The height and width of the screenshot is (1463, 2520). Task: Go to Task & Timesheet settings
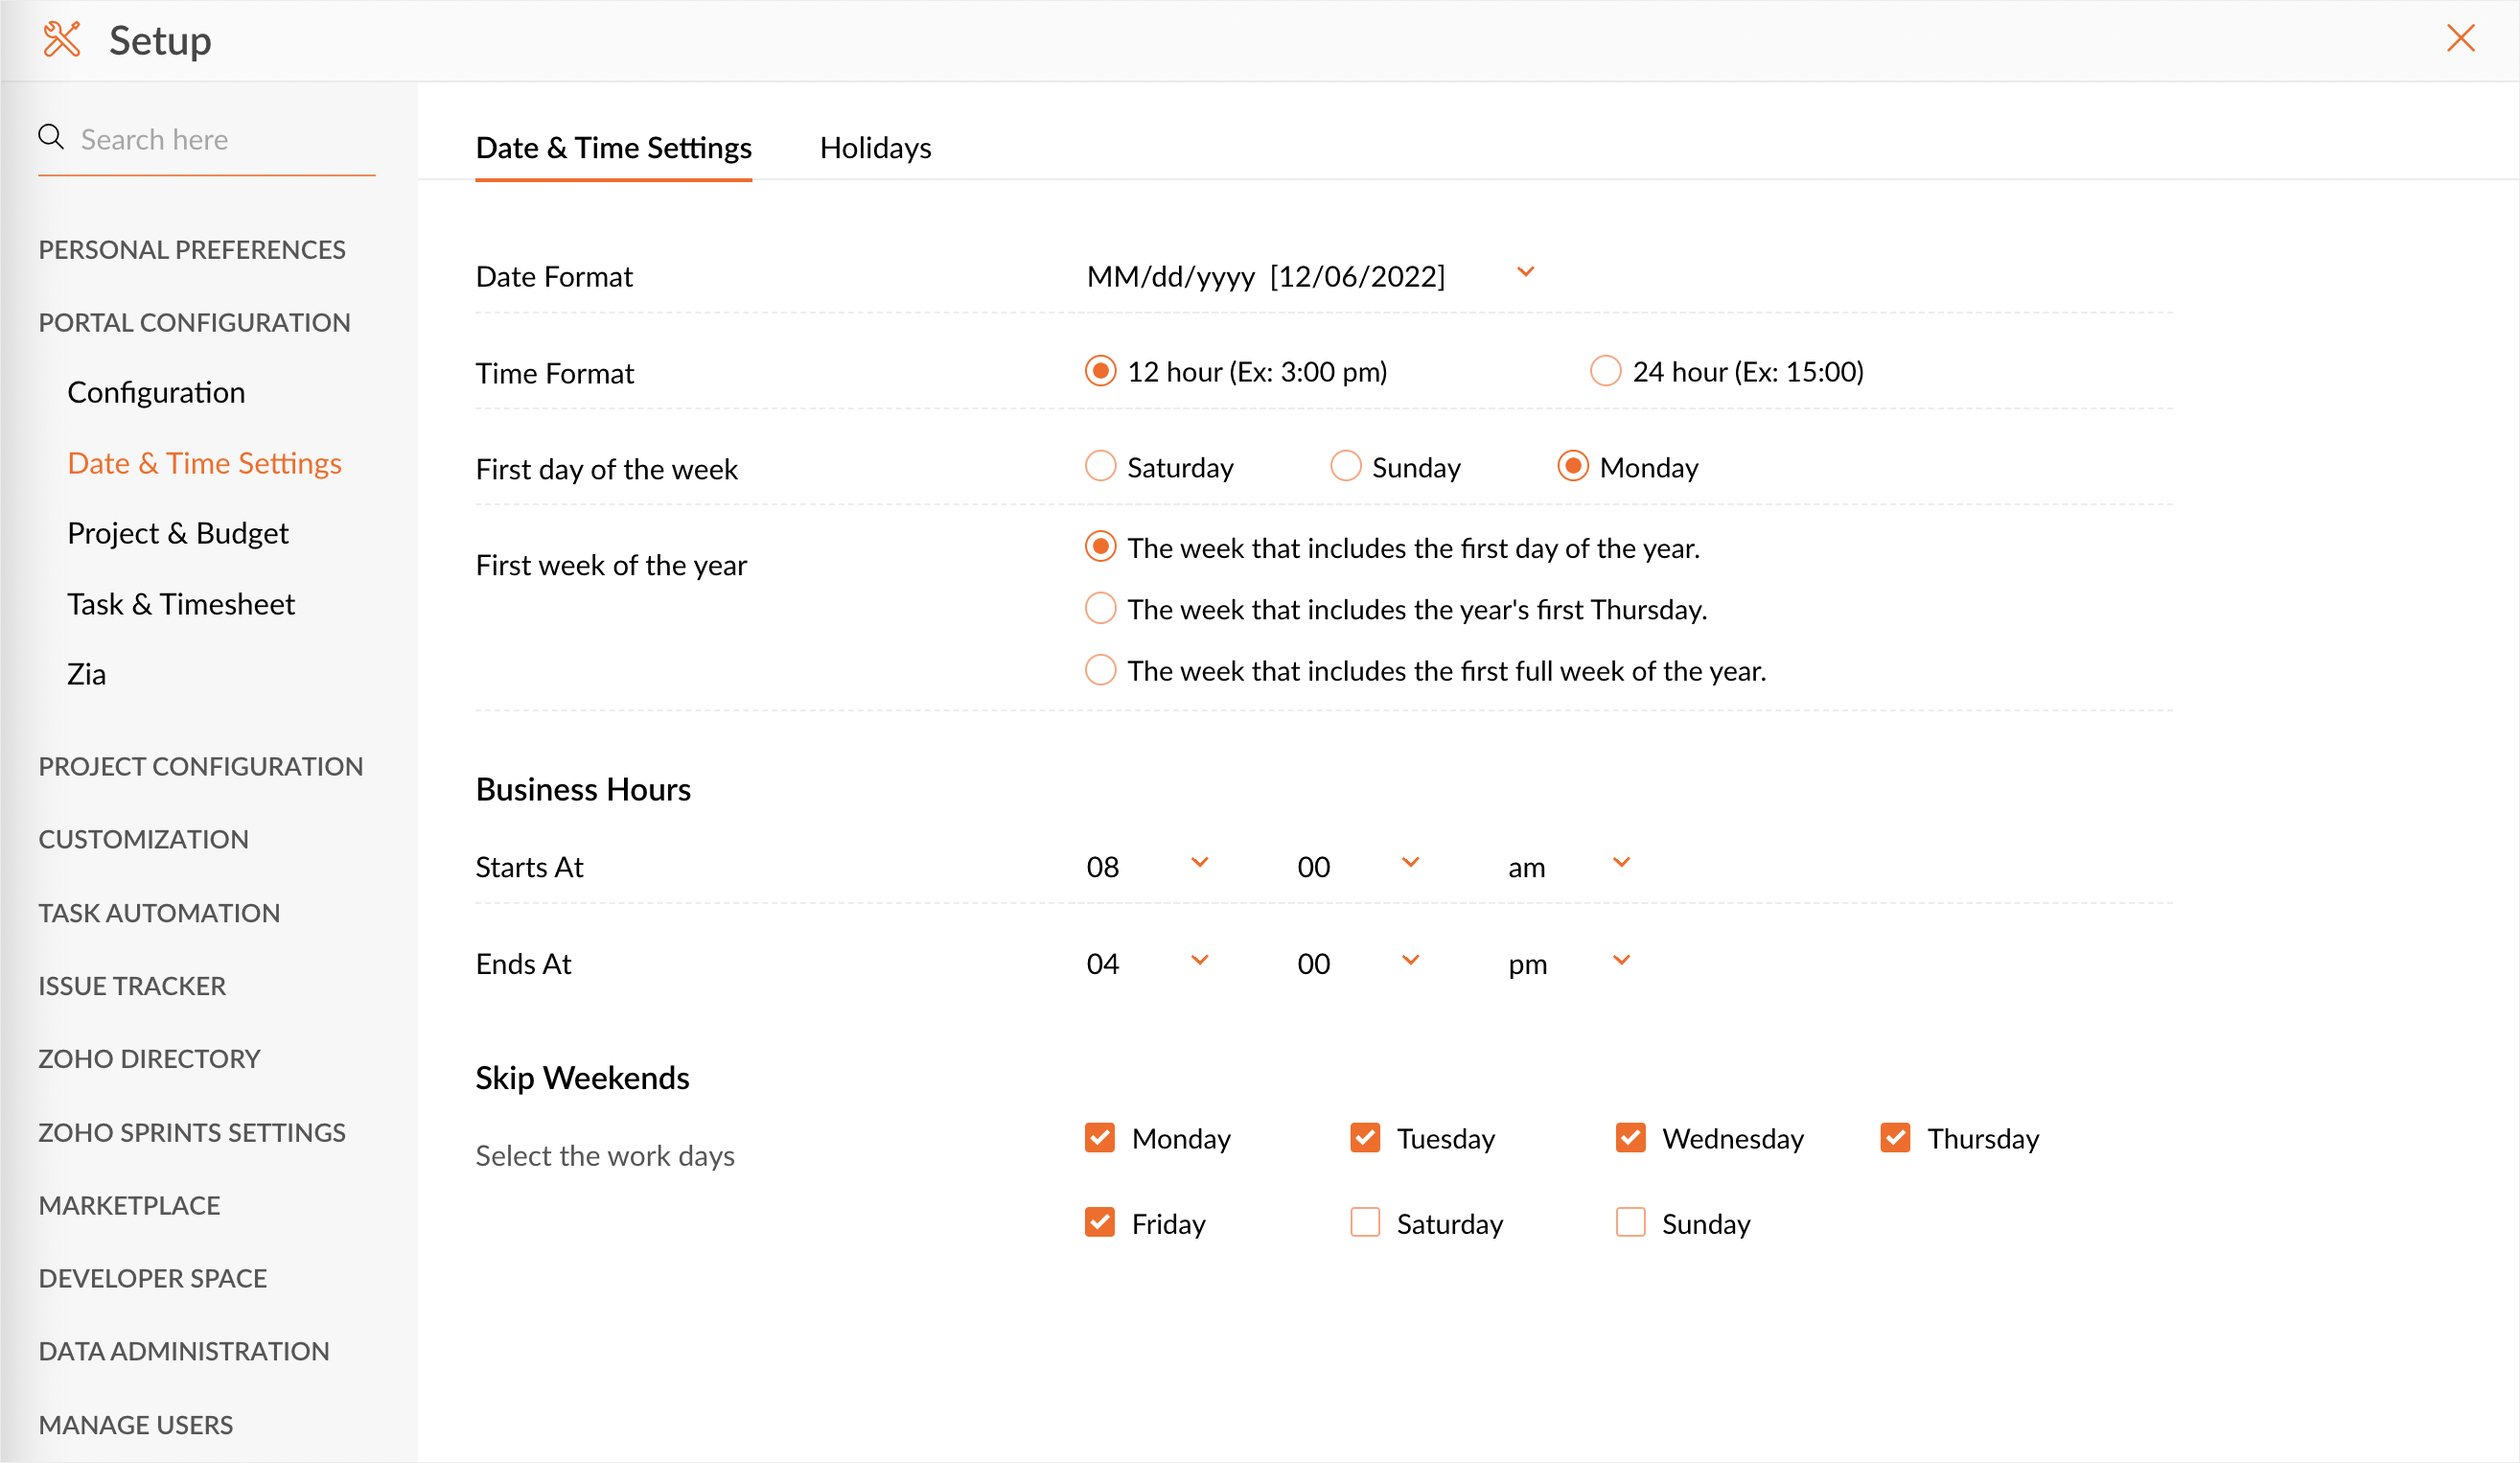click(x=181, y=604)
